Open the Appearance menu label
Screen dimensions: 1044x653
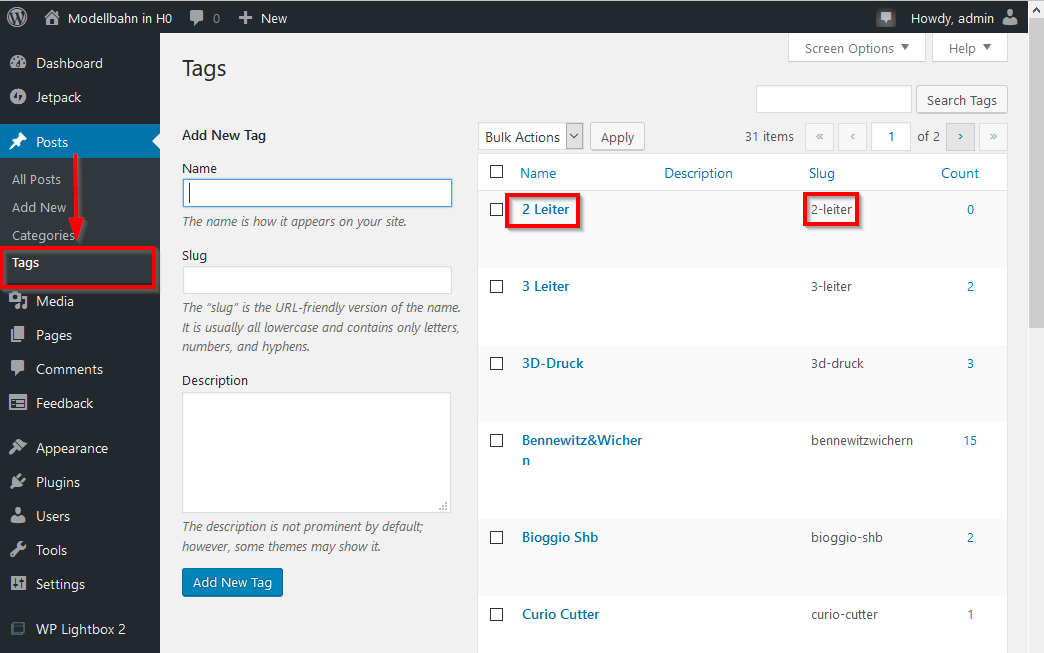(x=72, y=448)
